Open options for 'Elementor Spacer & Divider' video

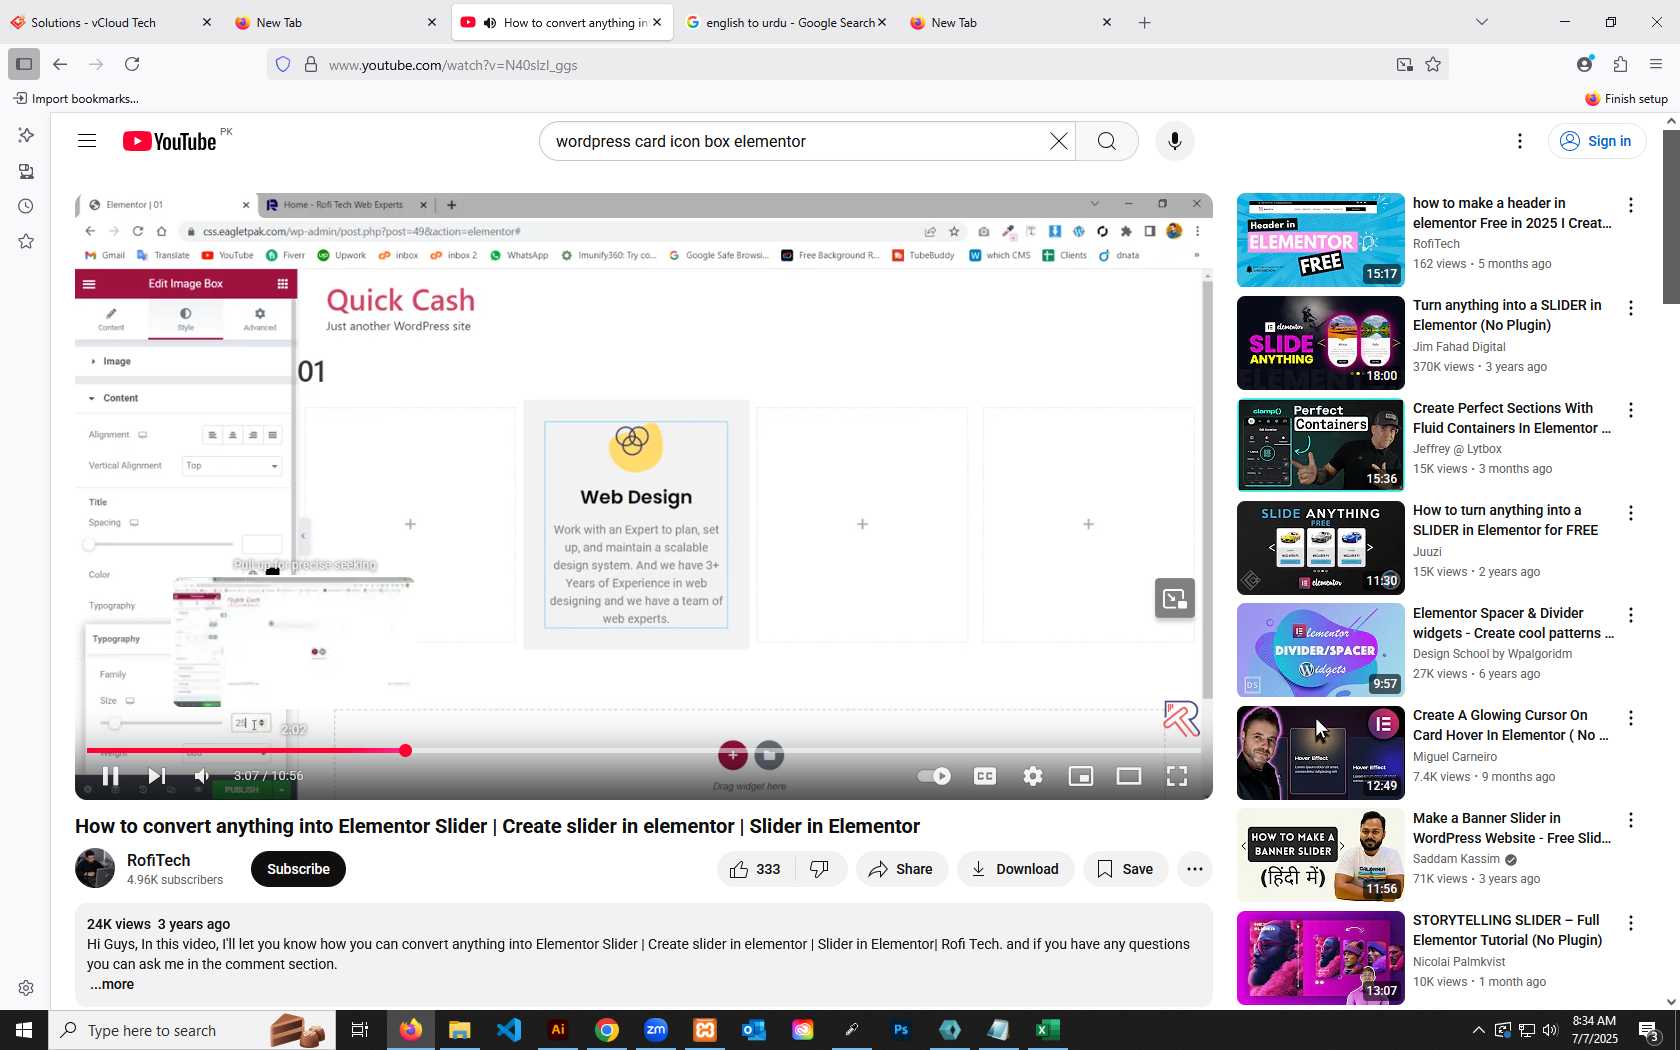tap(1631, 615)
